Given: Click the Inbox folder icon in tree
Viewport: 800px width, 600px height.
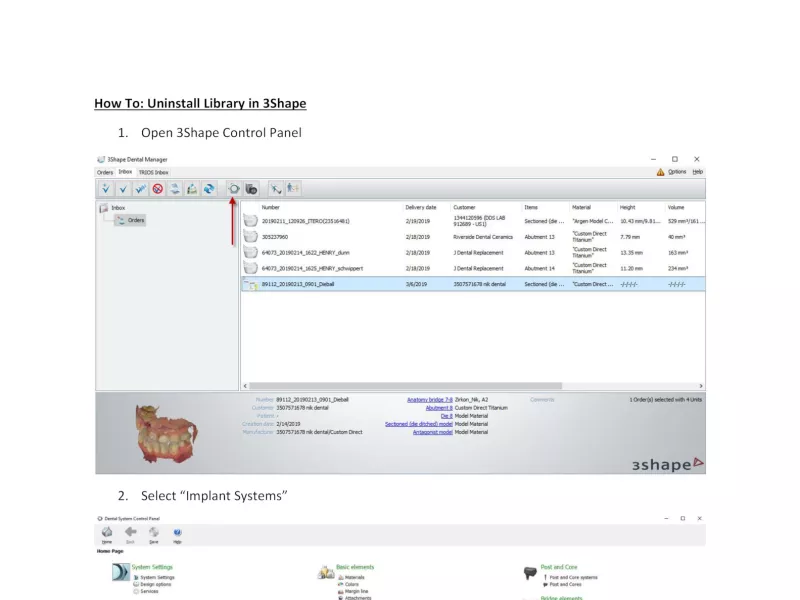Looking at the screenshot, I should click(104, 208).
